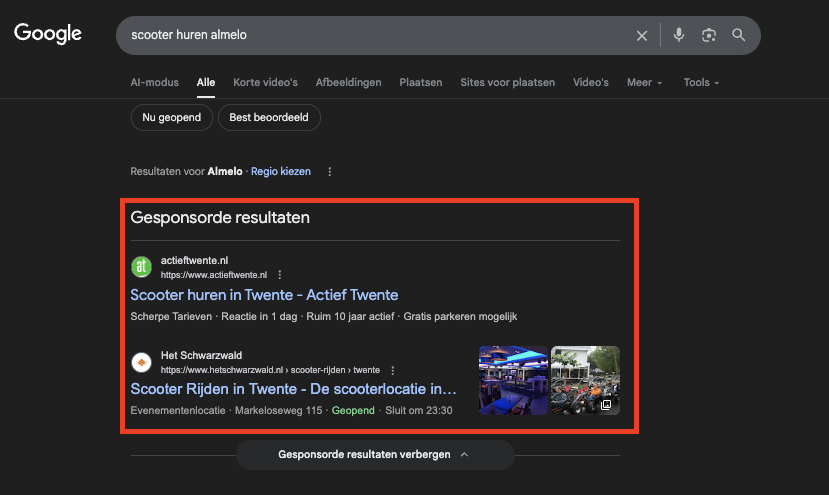Screen dimensions: 829x495
Task: Clear the search query with X icon
Action: [642, 36]
